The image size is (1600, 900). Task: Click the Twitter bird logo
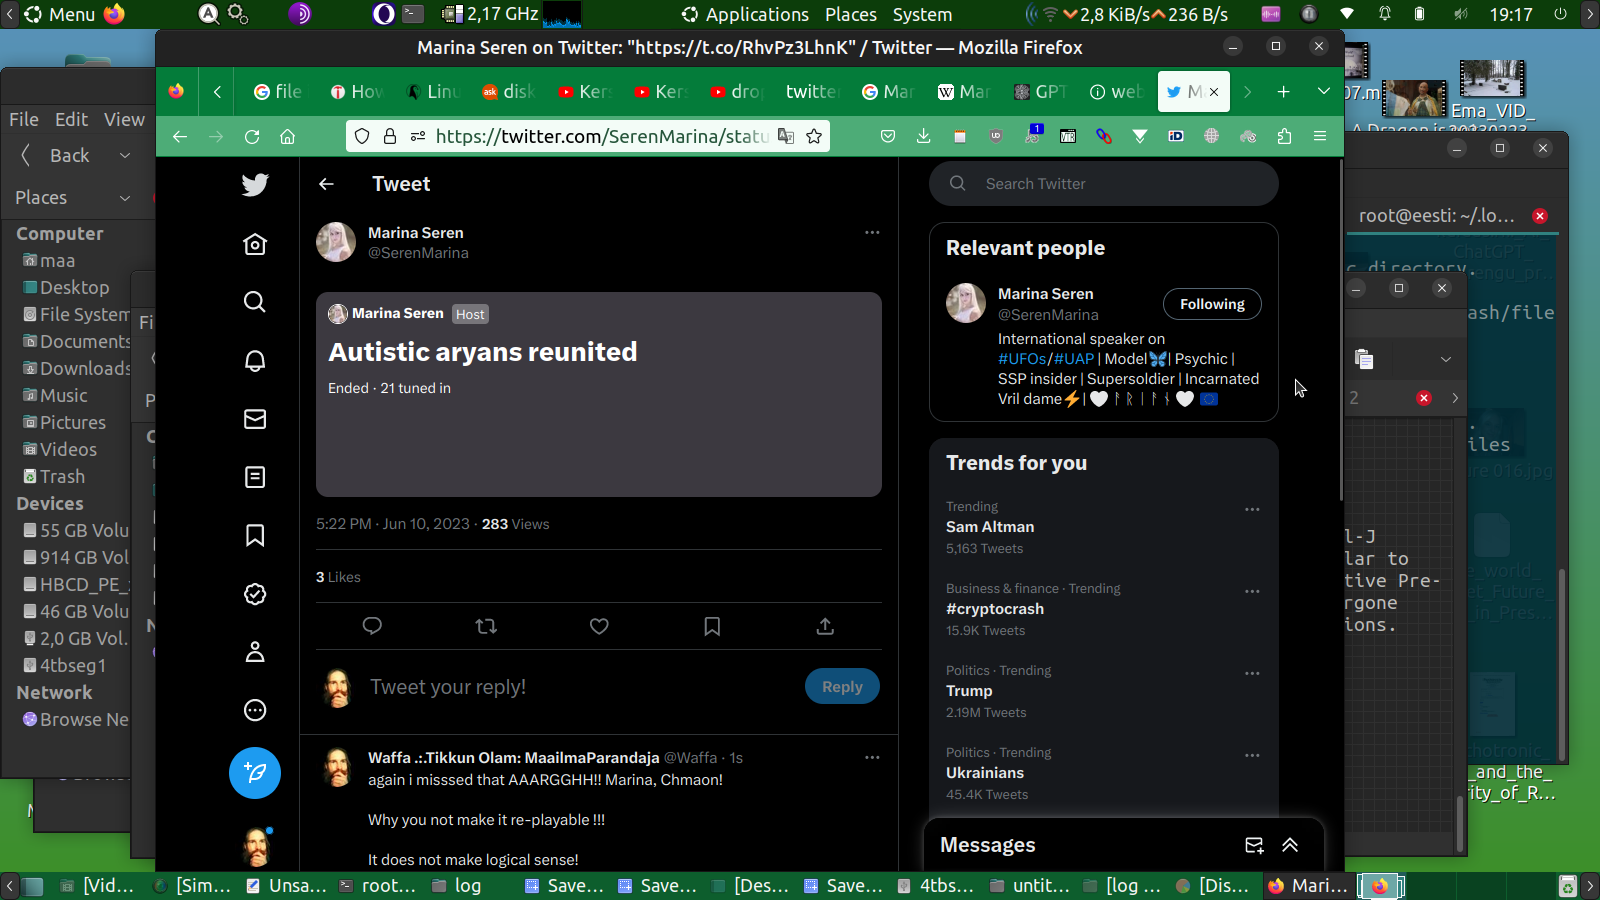tap(255, 184)
